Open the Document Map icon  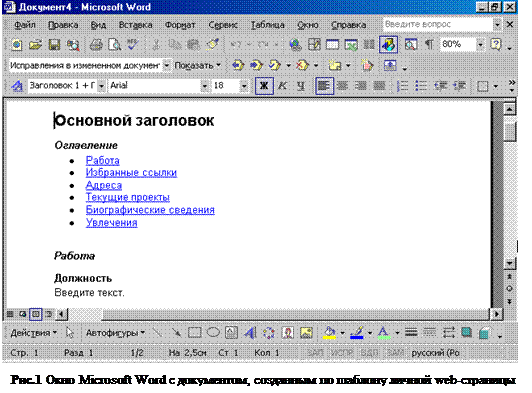pos(411,45)
